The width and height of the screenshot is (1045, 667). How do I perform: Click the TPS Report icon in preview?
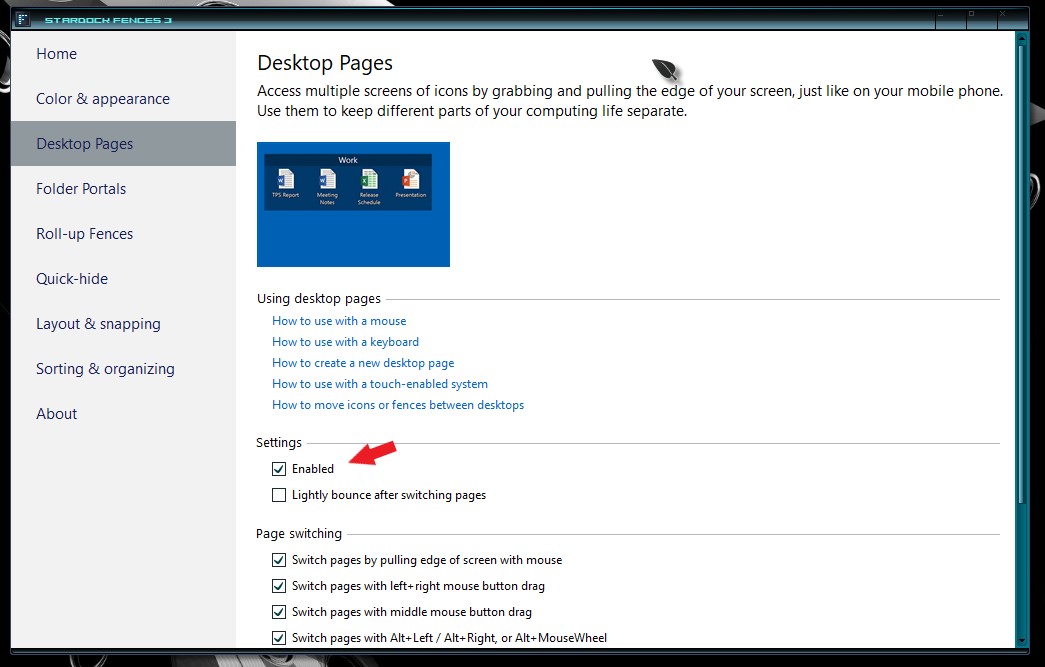pos(285,183)
